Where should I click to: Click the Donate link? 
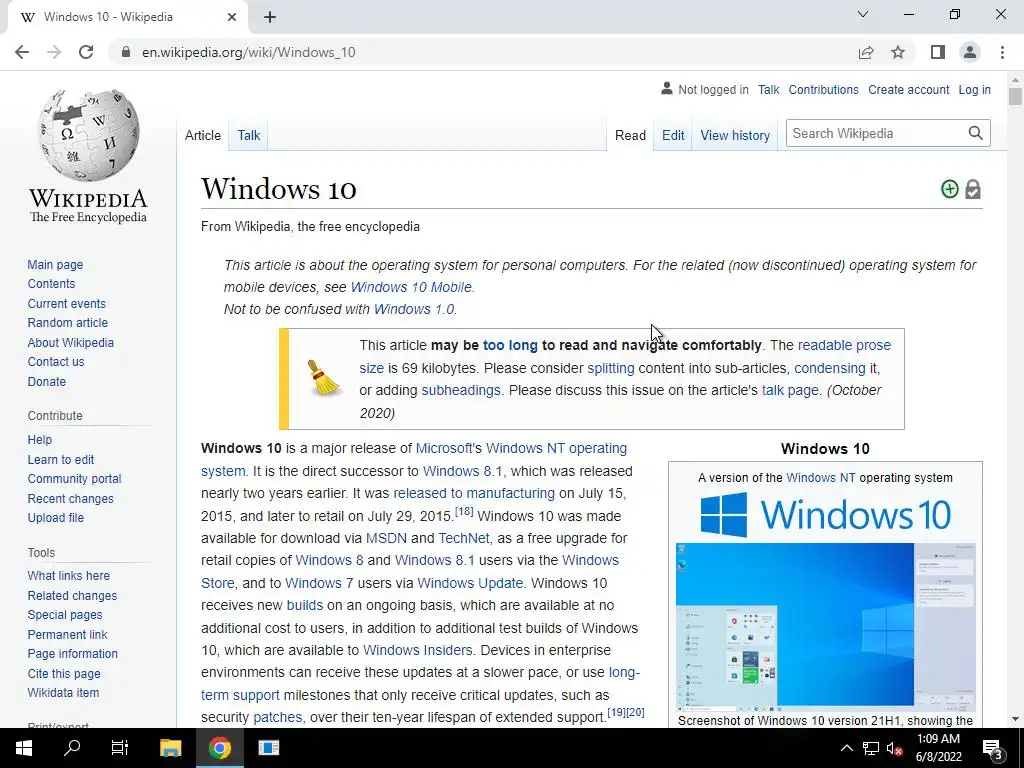click(47, 381)
